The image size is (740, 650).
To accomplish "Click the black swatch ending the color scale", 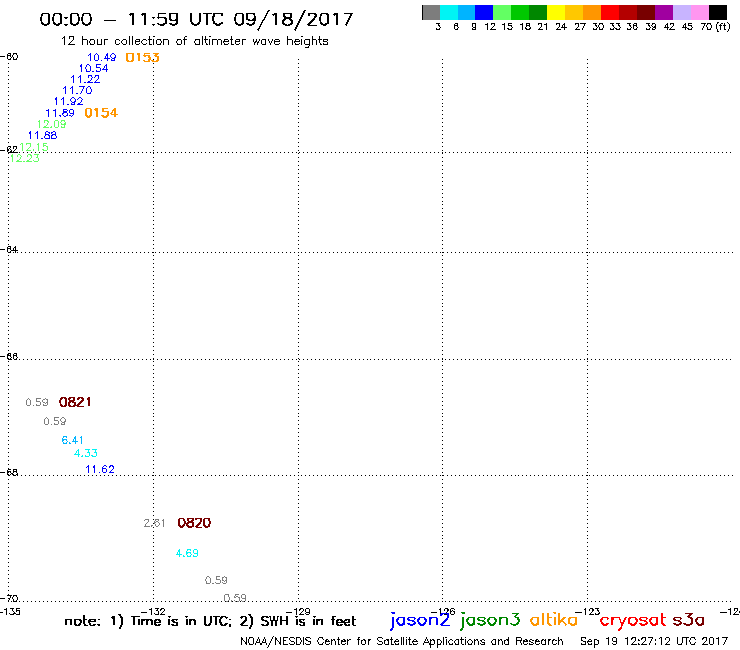I will [x=718, y=12].
